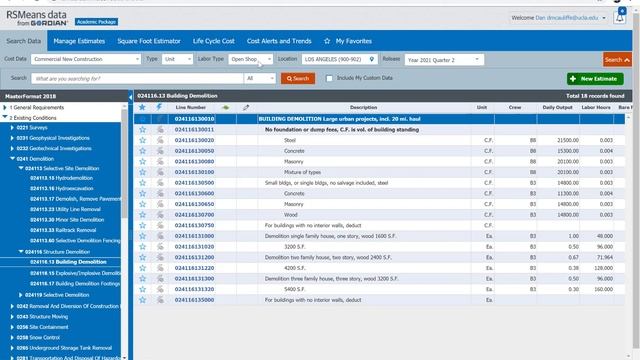Image resolution: width=640 pixels, height=360 pixels.
Task: Star line 024116130750 deduct row
Action: [x=142, y=225]
